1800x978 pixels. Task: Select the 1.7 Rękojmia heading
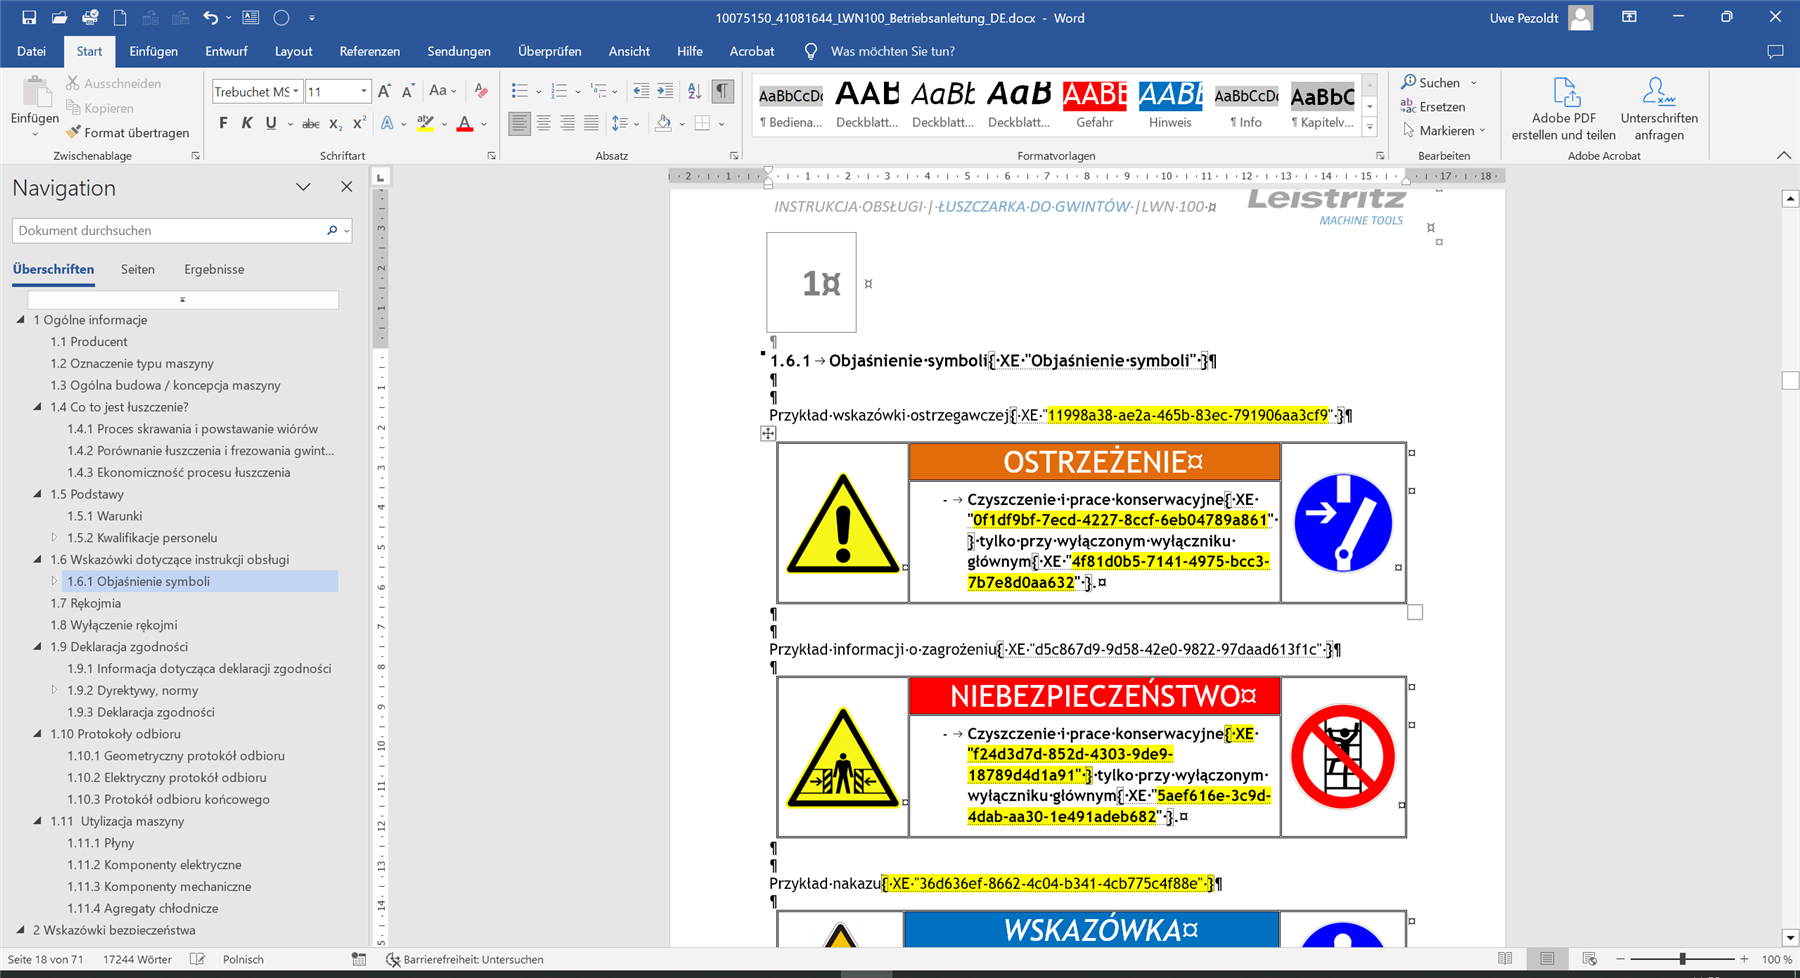pyautogui.click(x=85, y=603)
